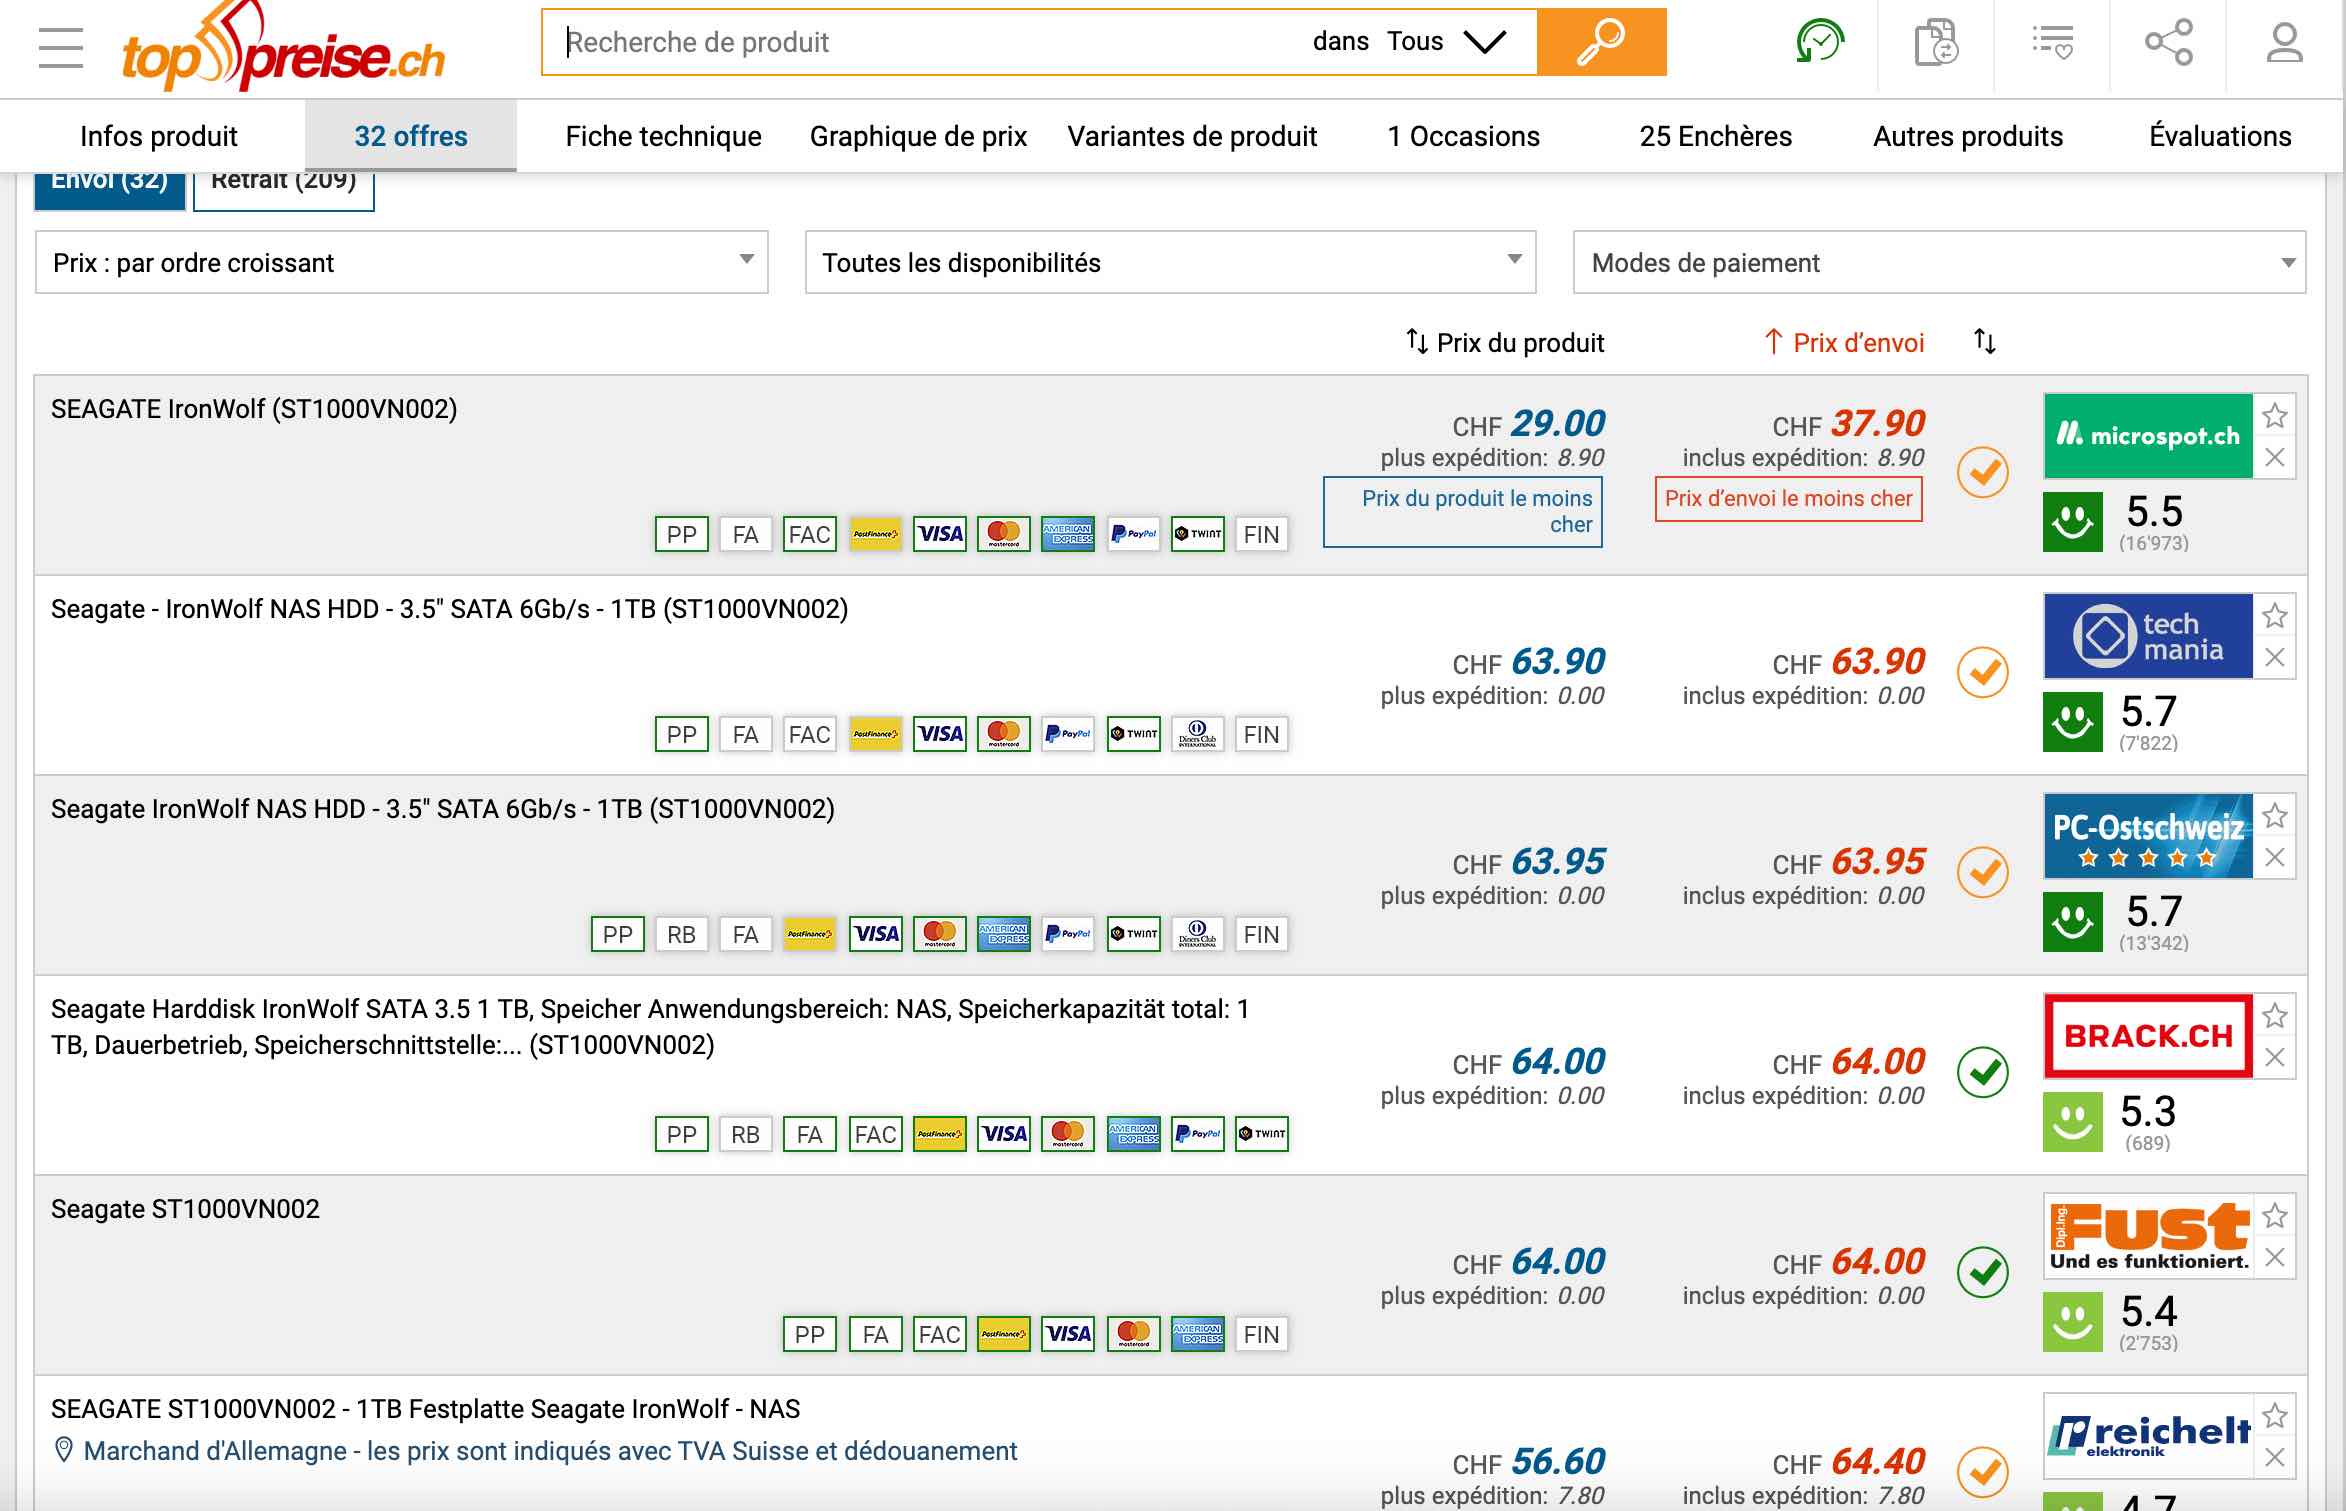The width and height of the screenshot is (2346, 1511).
Task: Open the price alert clock icon
Action: point(1819,43)
